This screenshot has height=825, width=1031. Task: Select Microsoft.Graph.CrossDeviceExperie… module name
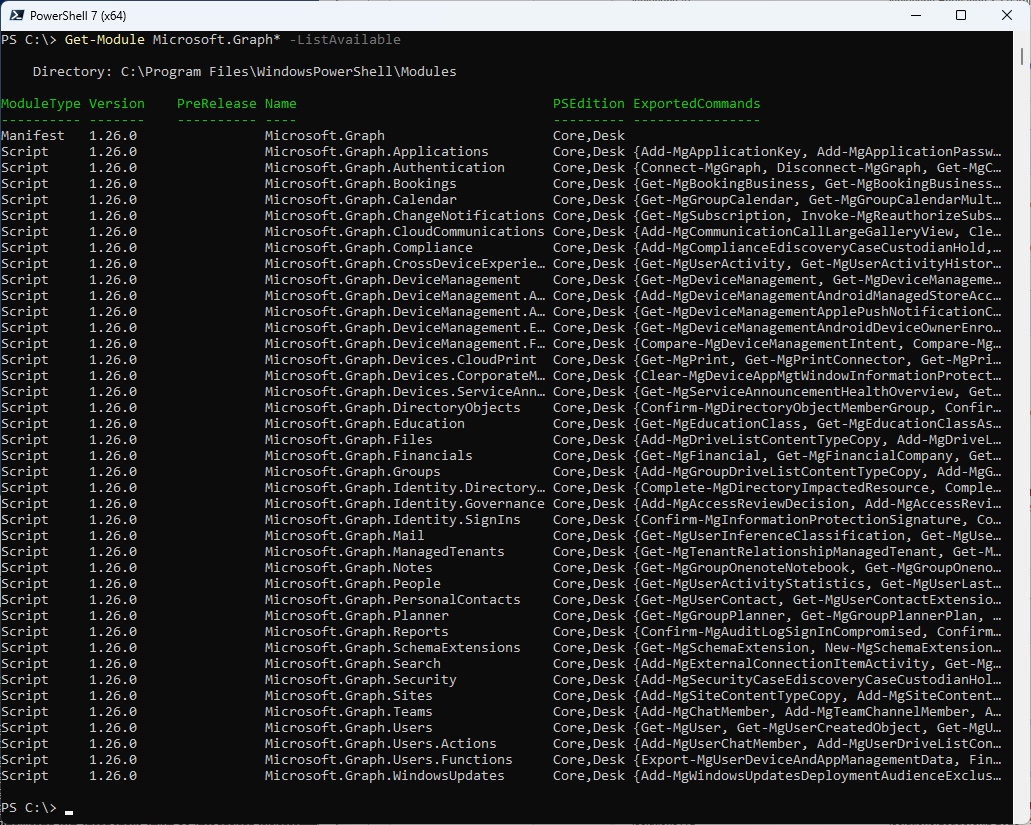coord(404,264)
